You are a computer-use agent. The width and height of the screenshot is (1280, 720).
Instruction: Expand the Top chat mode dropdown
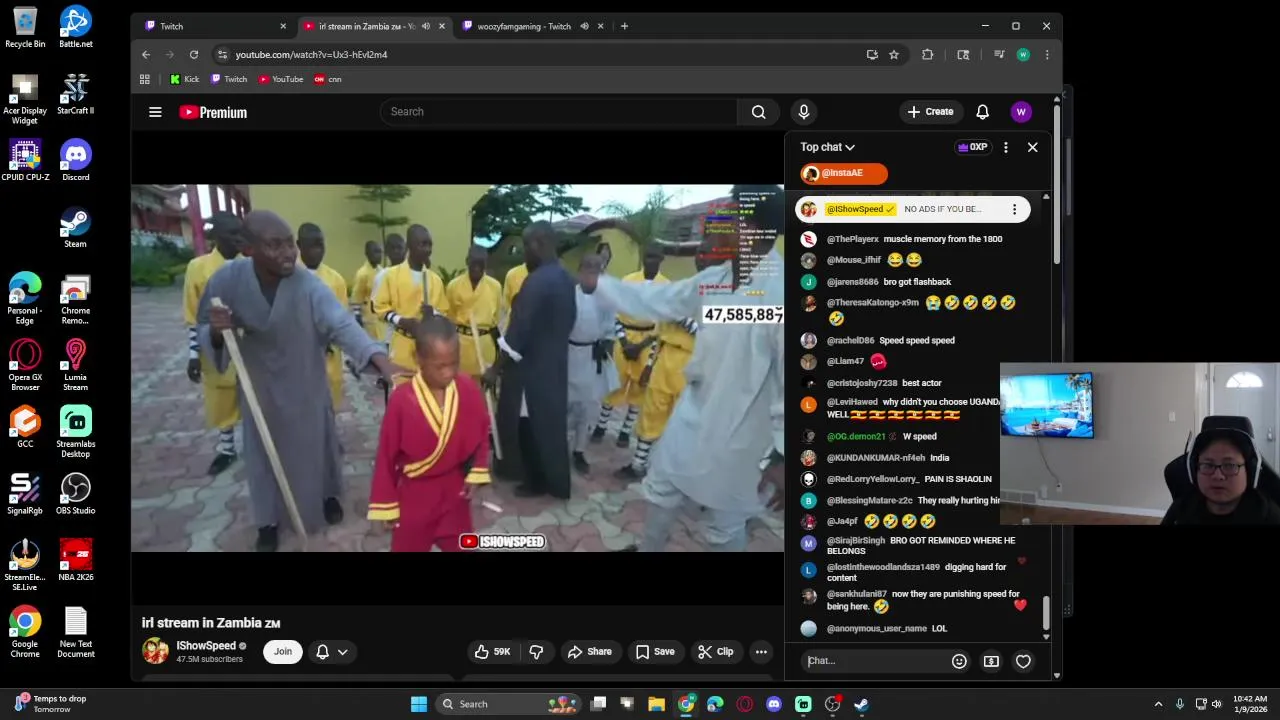click(x=828, y=147)
